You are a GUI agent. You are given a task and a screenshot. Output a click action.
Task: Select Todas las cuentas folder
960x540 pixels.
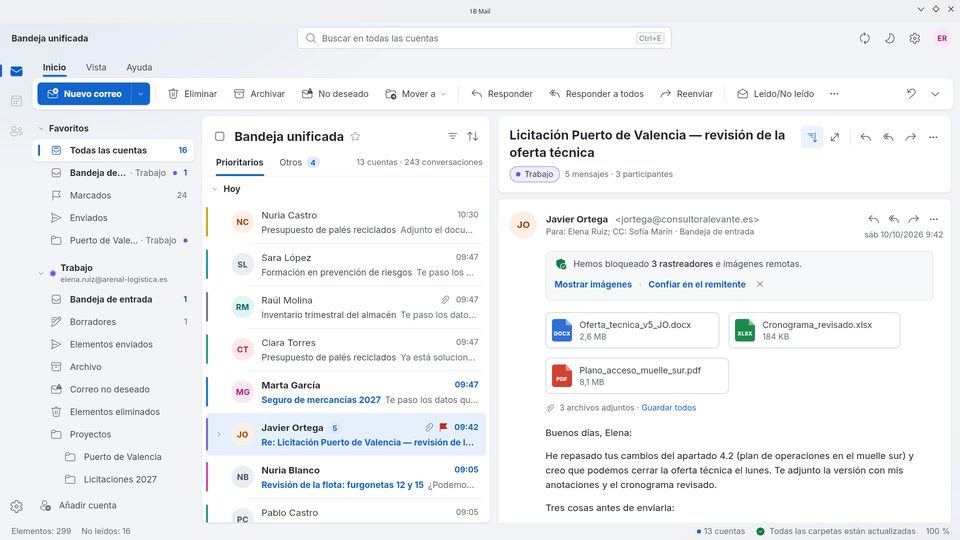(x=113, y=150)
